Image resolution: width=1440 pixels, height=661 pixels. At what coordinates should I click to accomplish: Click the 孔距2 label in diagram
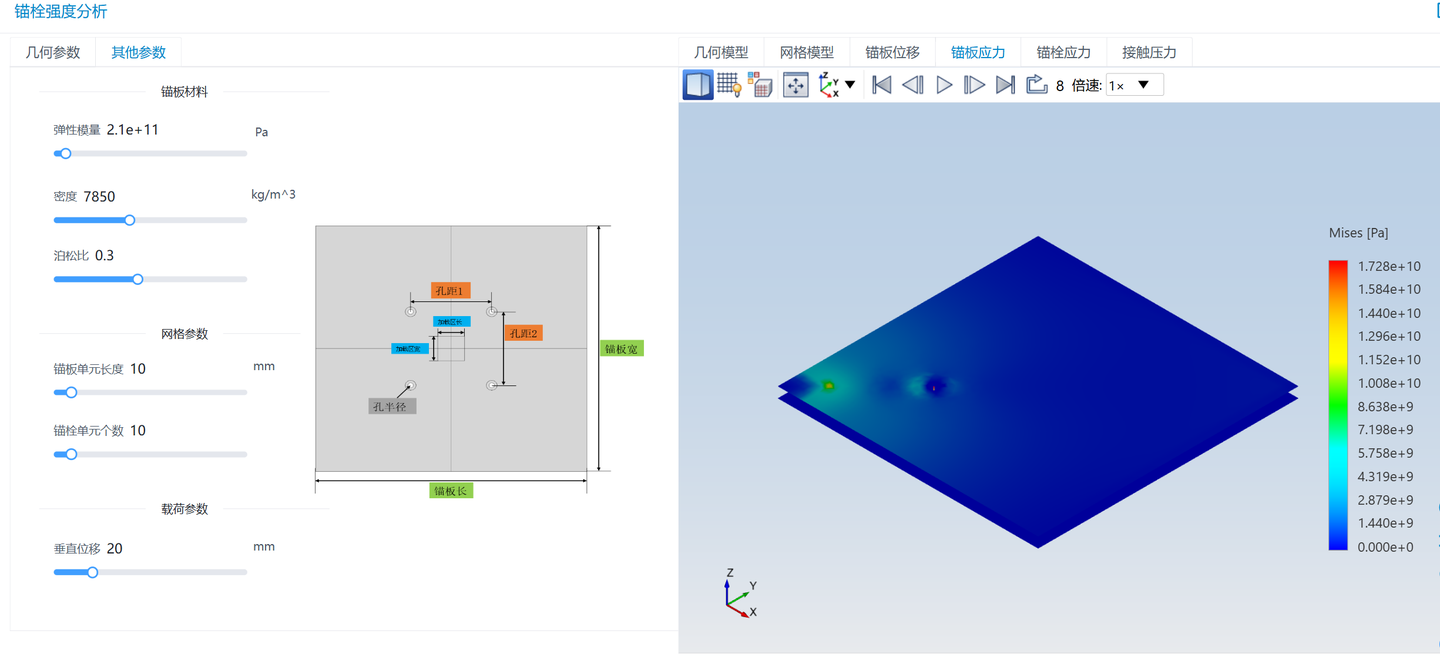pos(523,333)
